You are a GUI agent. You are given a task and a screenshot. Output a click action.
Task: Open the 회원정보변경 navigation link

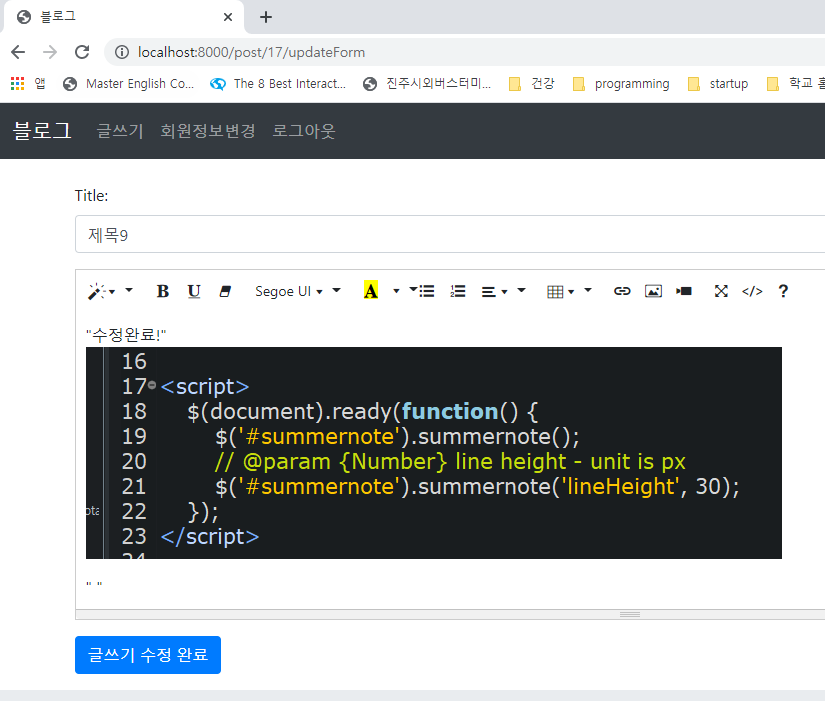(208, 131)
